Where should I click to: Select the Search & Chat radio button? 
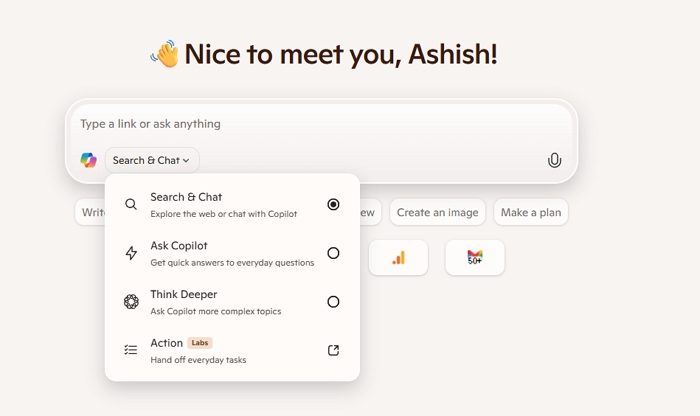333,204
